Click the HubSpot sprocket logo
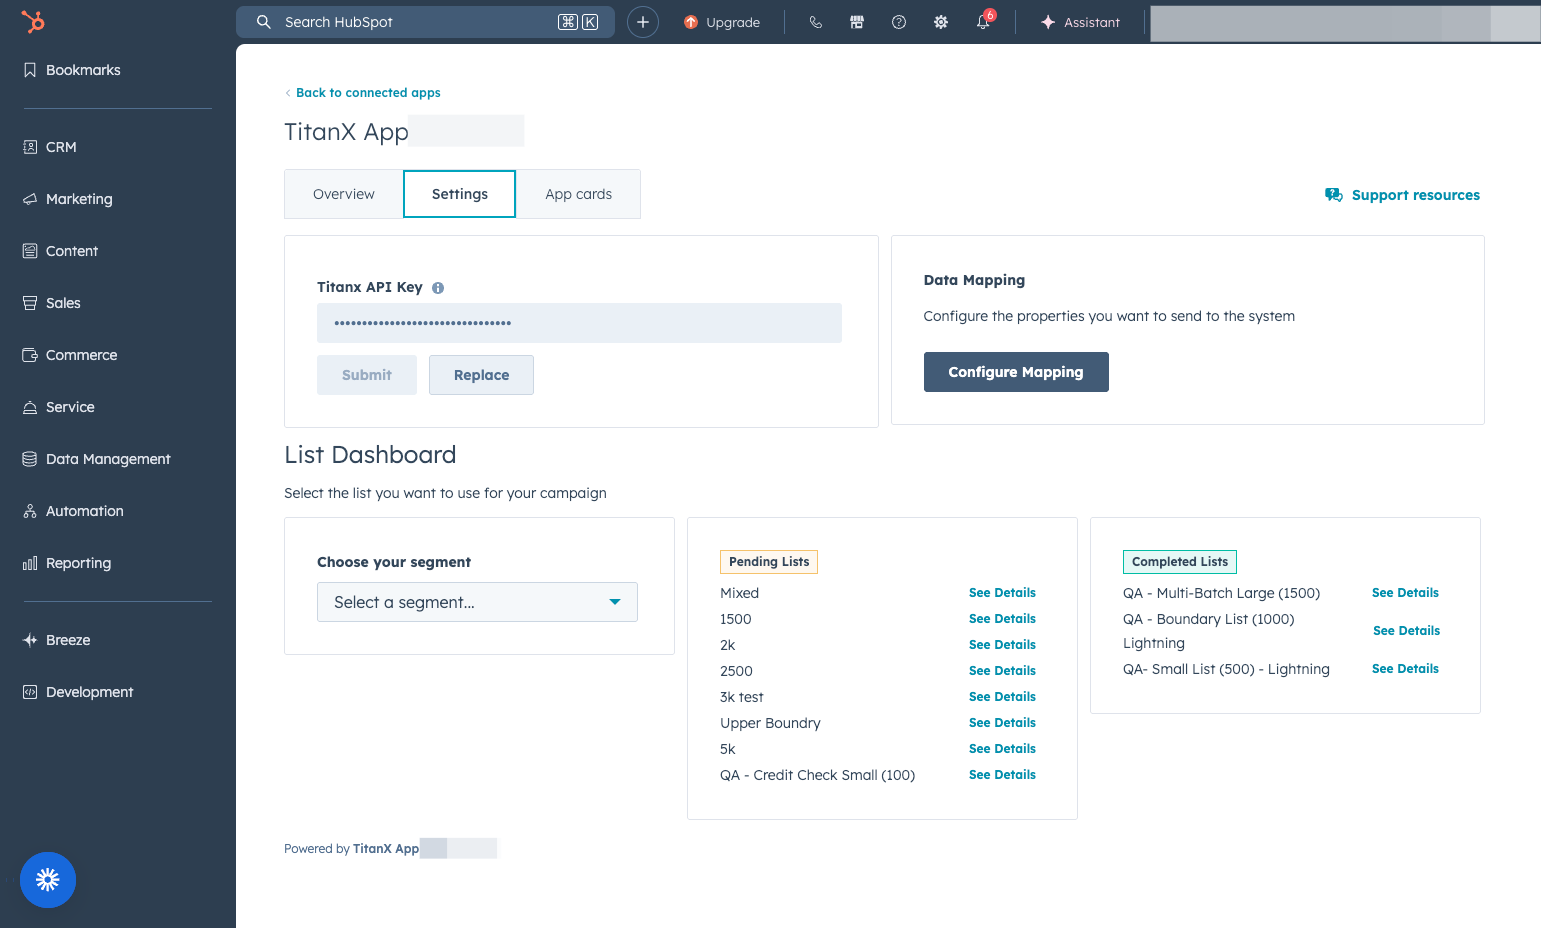 click(33, 21)
